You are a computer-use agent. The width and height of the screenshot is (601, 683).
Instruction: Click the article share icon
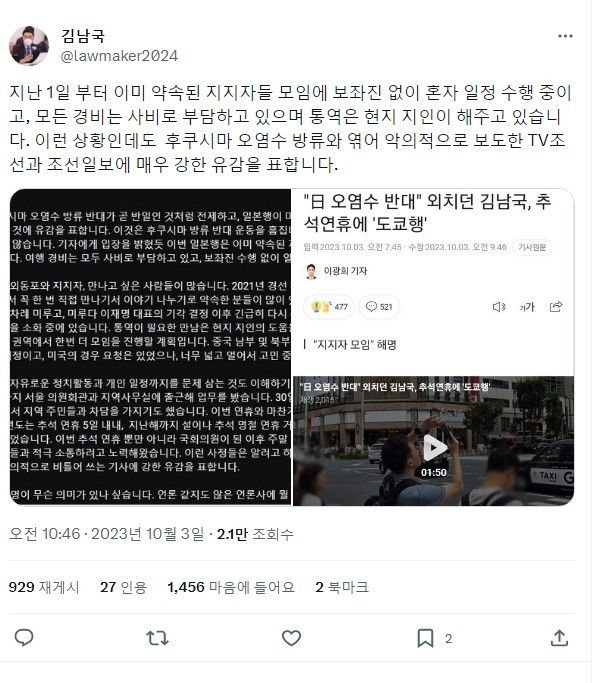(556, 307)
